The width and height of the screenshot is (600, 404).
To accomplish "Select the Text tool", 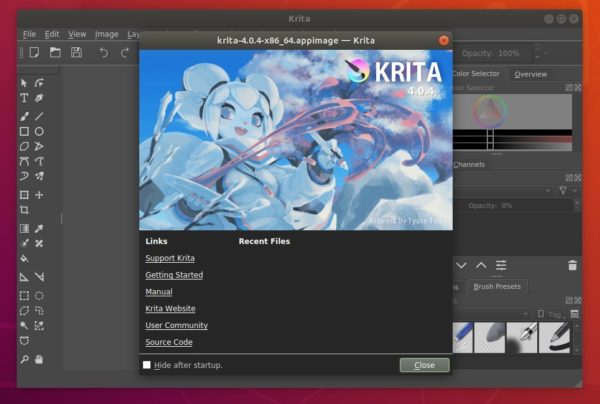I will coord(24,98).
